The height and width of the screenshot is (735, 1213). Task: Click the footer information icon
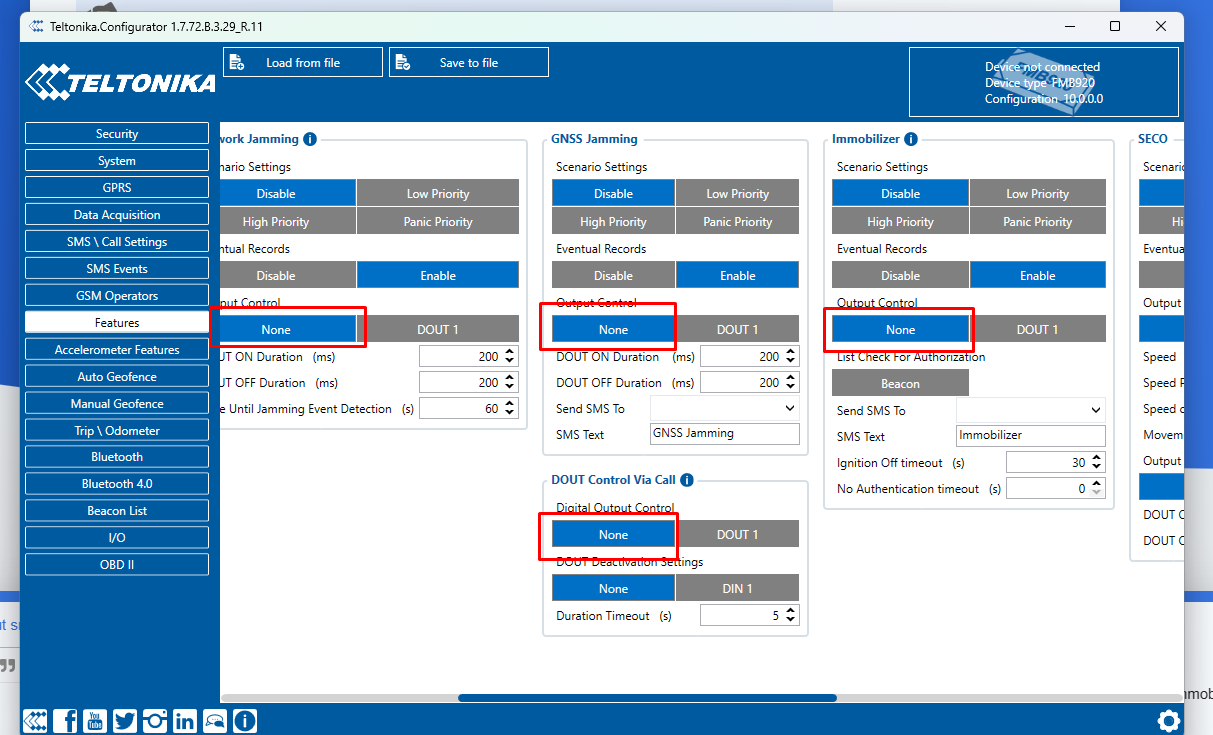tap(245, 720)
